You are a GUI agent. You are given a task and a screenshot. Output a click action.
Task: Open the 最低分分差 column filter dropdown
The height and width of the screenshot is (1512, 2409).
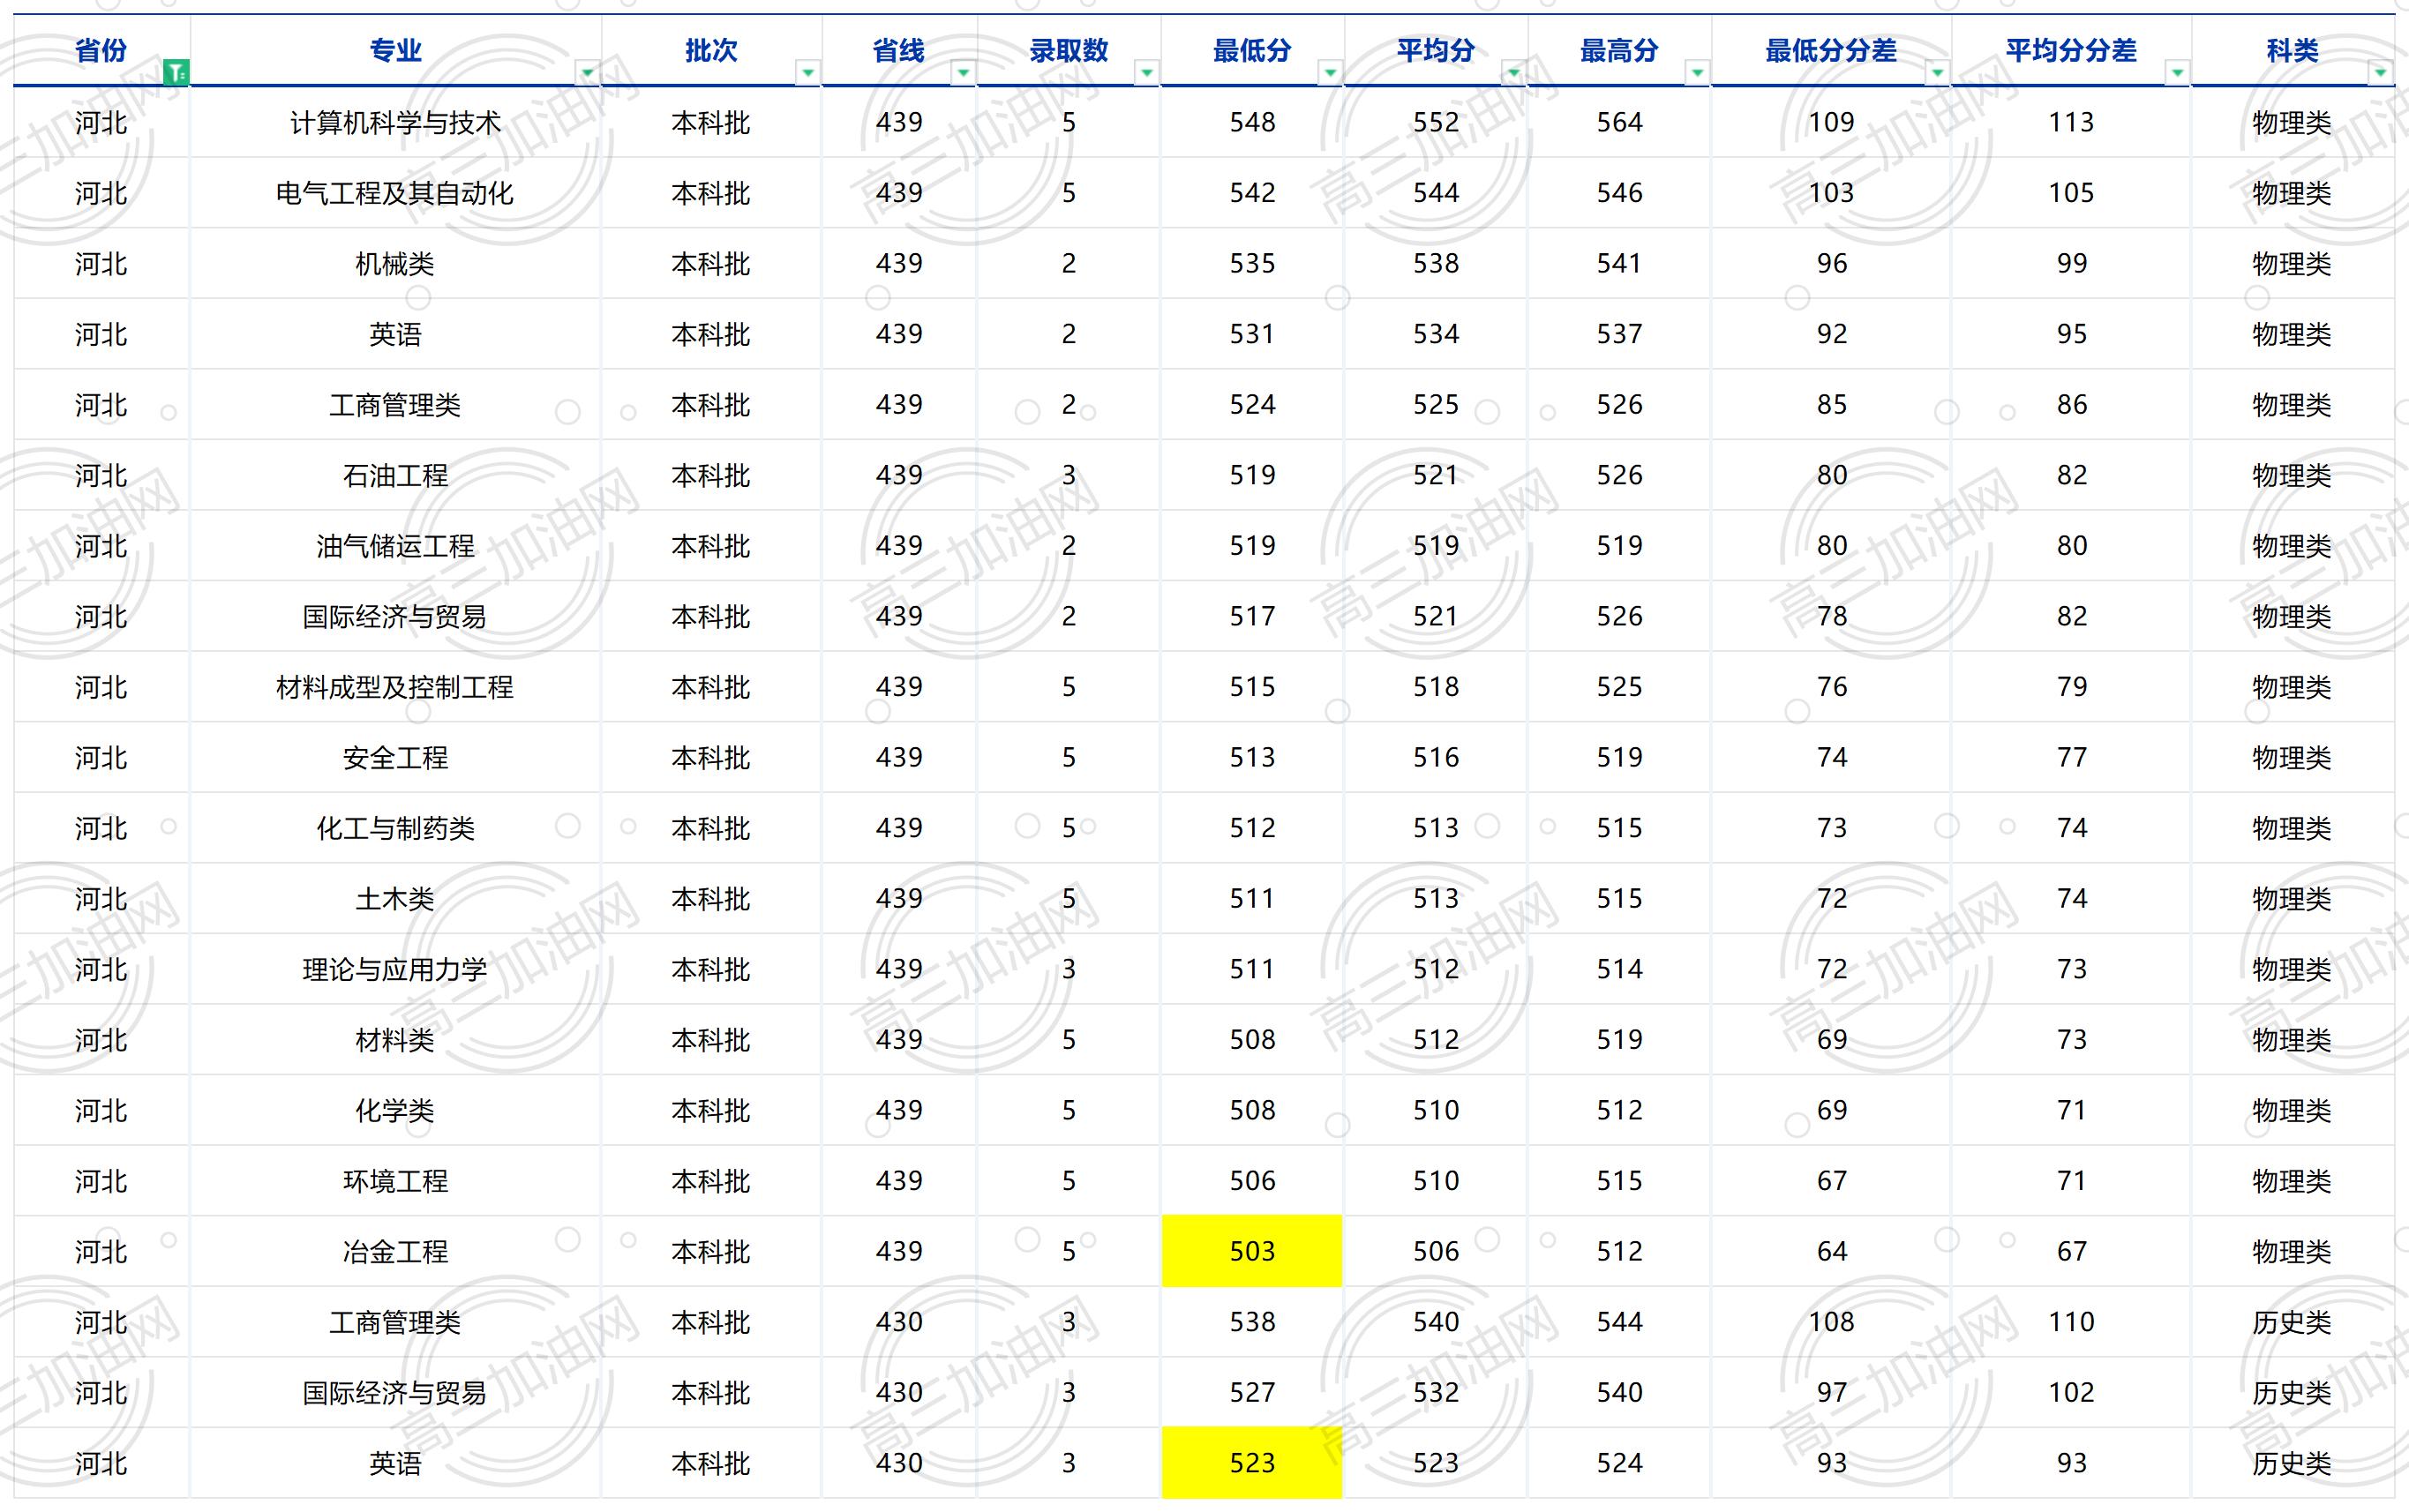tap(1938, 72)
